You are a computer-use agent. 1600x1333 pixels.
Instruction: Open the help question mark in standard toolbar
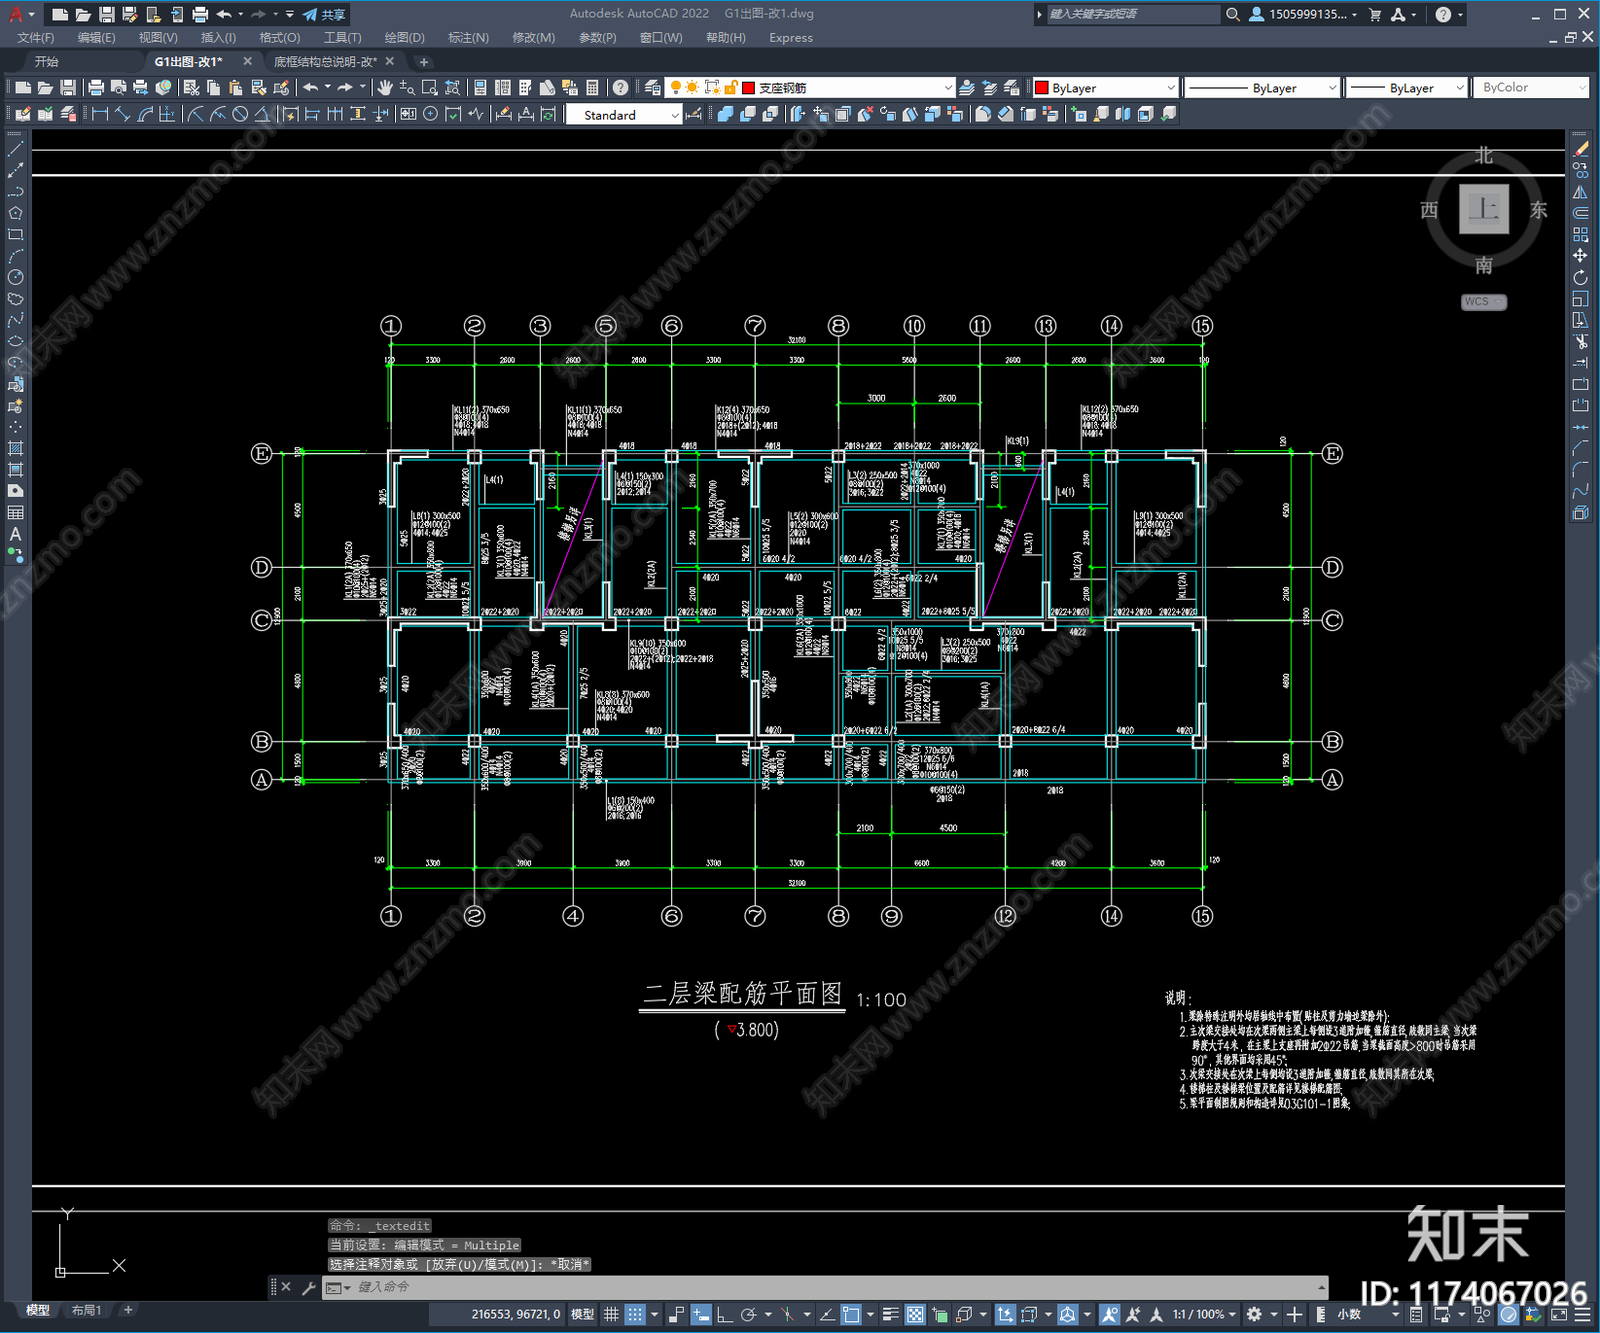[x=621, y=88]
